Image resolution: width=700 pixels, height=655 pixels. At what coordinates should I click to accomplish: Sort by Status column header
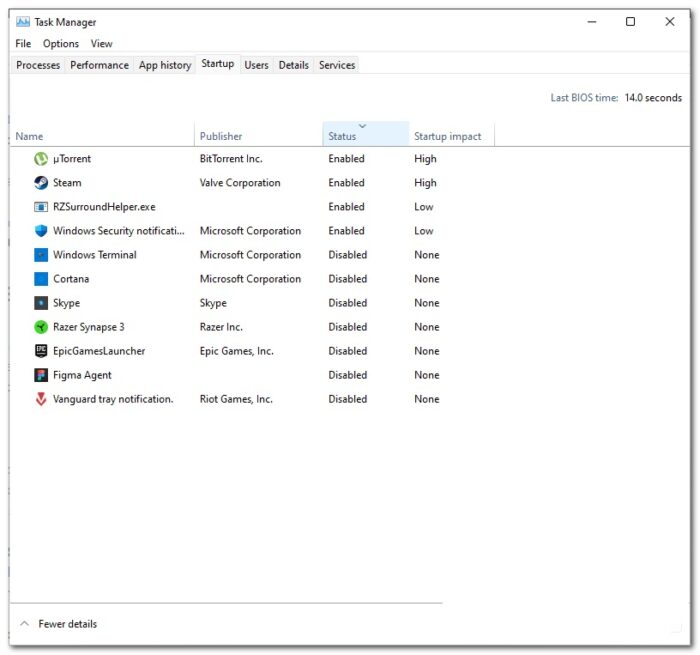coord(365,134)
